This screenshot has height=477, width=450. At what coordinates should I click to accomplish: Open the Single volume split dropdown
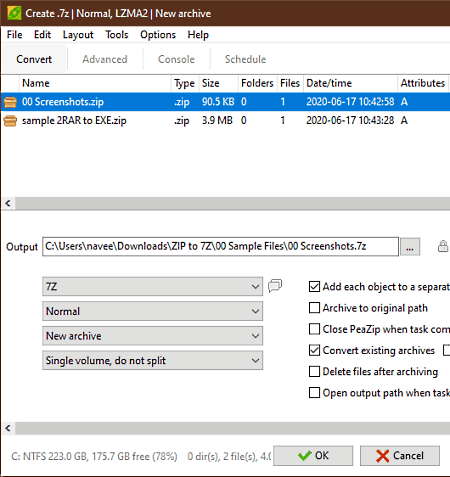[x=152, y=360]
